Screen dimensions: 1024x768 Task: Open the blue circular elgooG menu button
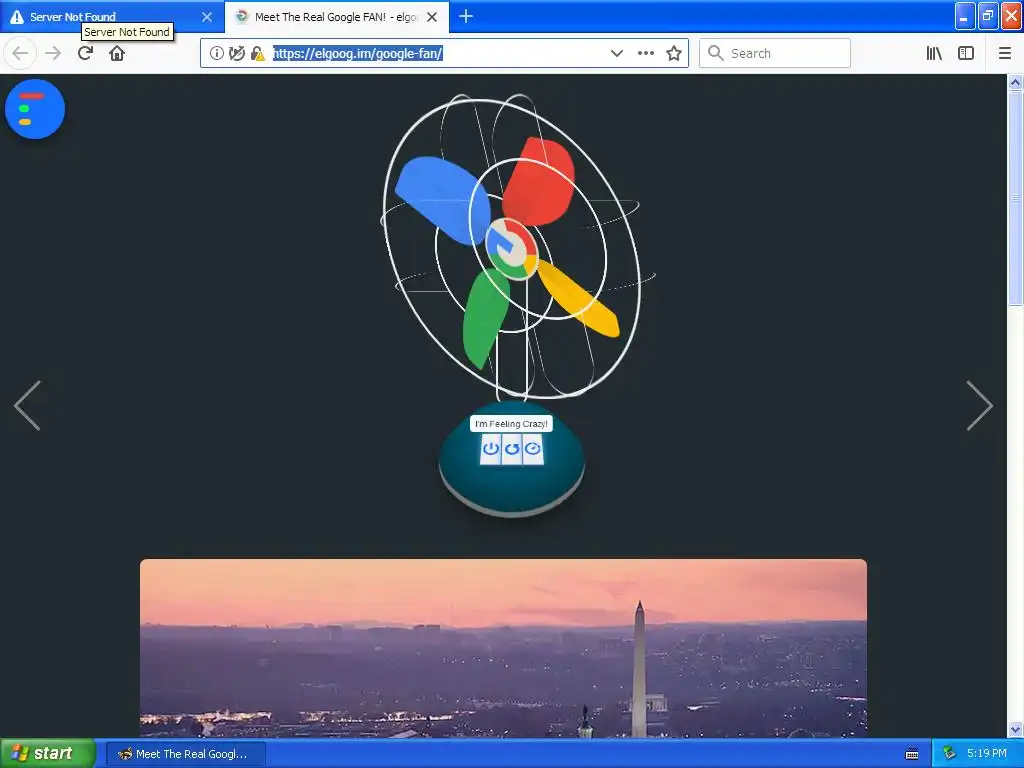point(35,109)
